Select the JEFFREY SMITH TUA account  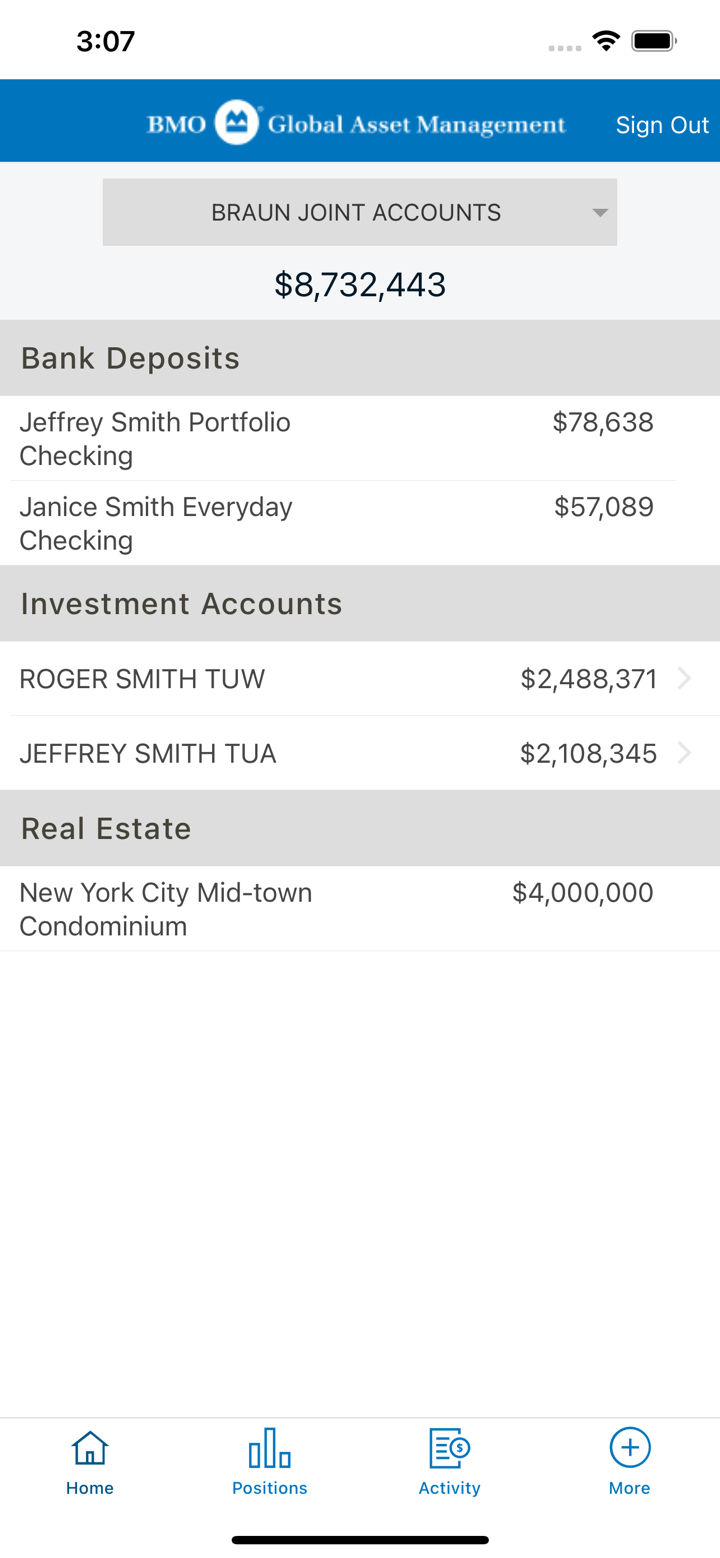click(x=148, y=753)
